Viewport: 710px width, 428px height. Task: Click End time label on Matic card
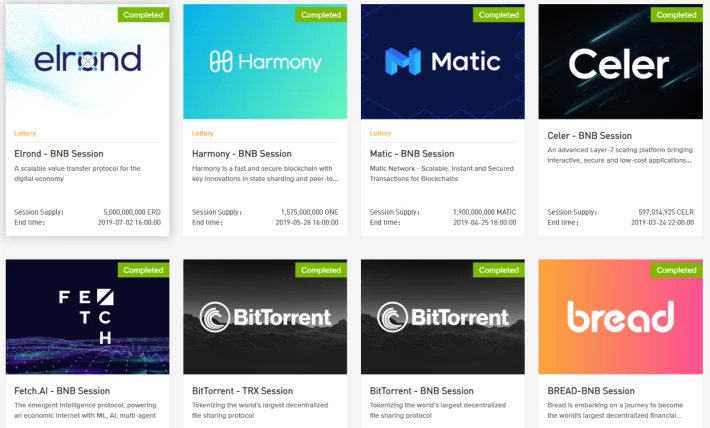point(385,222)
